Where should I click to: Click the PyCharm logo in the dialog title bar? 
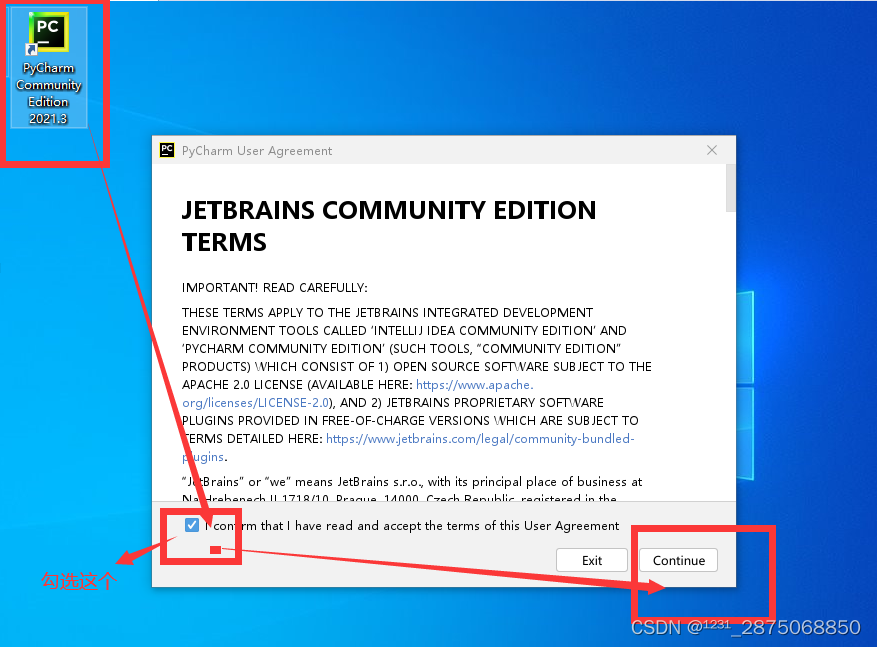167,150
